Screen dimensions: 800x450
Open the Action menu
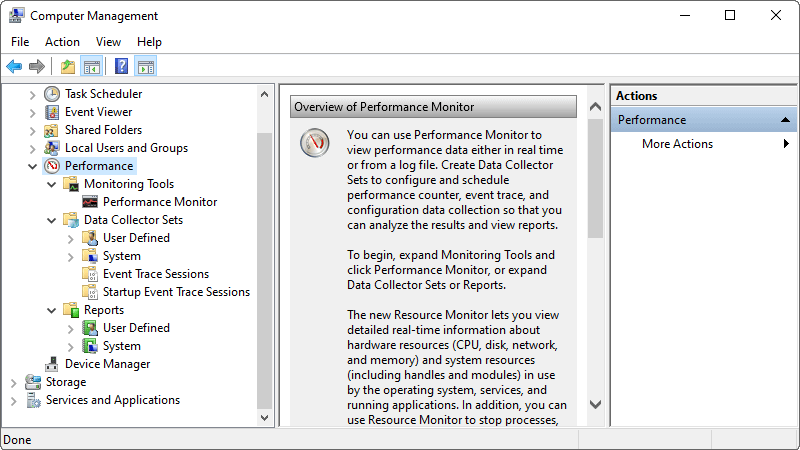pyautogui.click(x=62, y=42)
